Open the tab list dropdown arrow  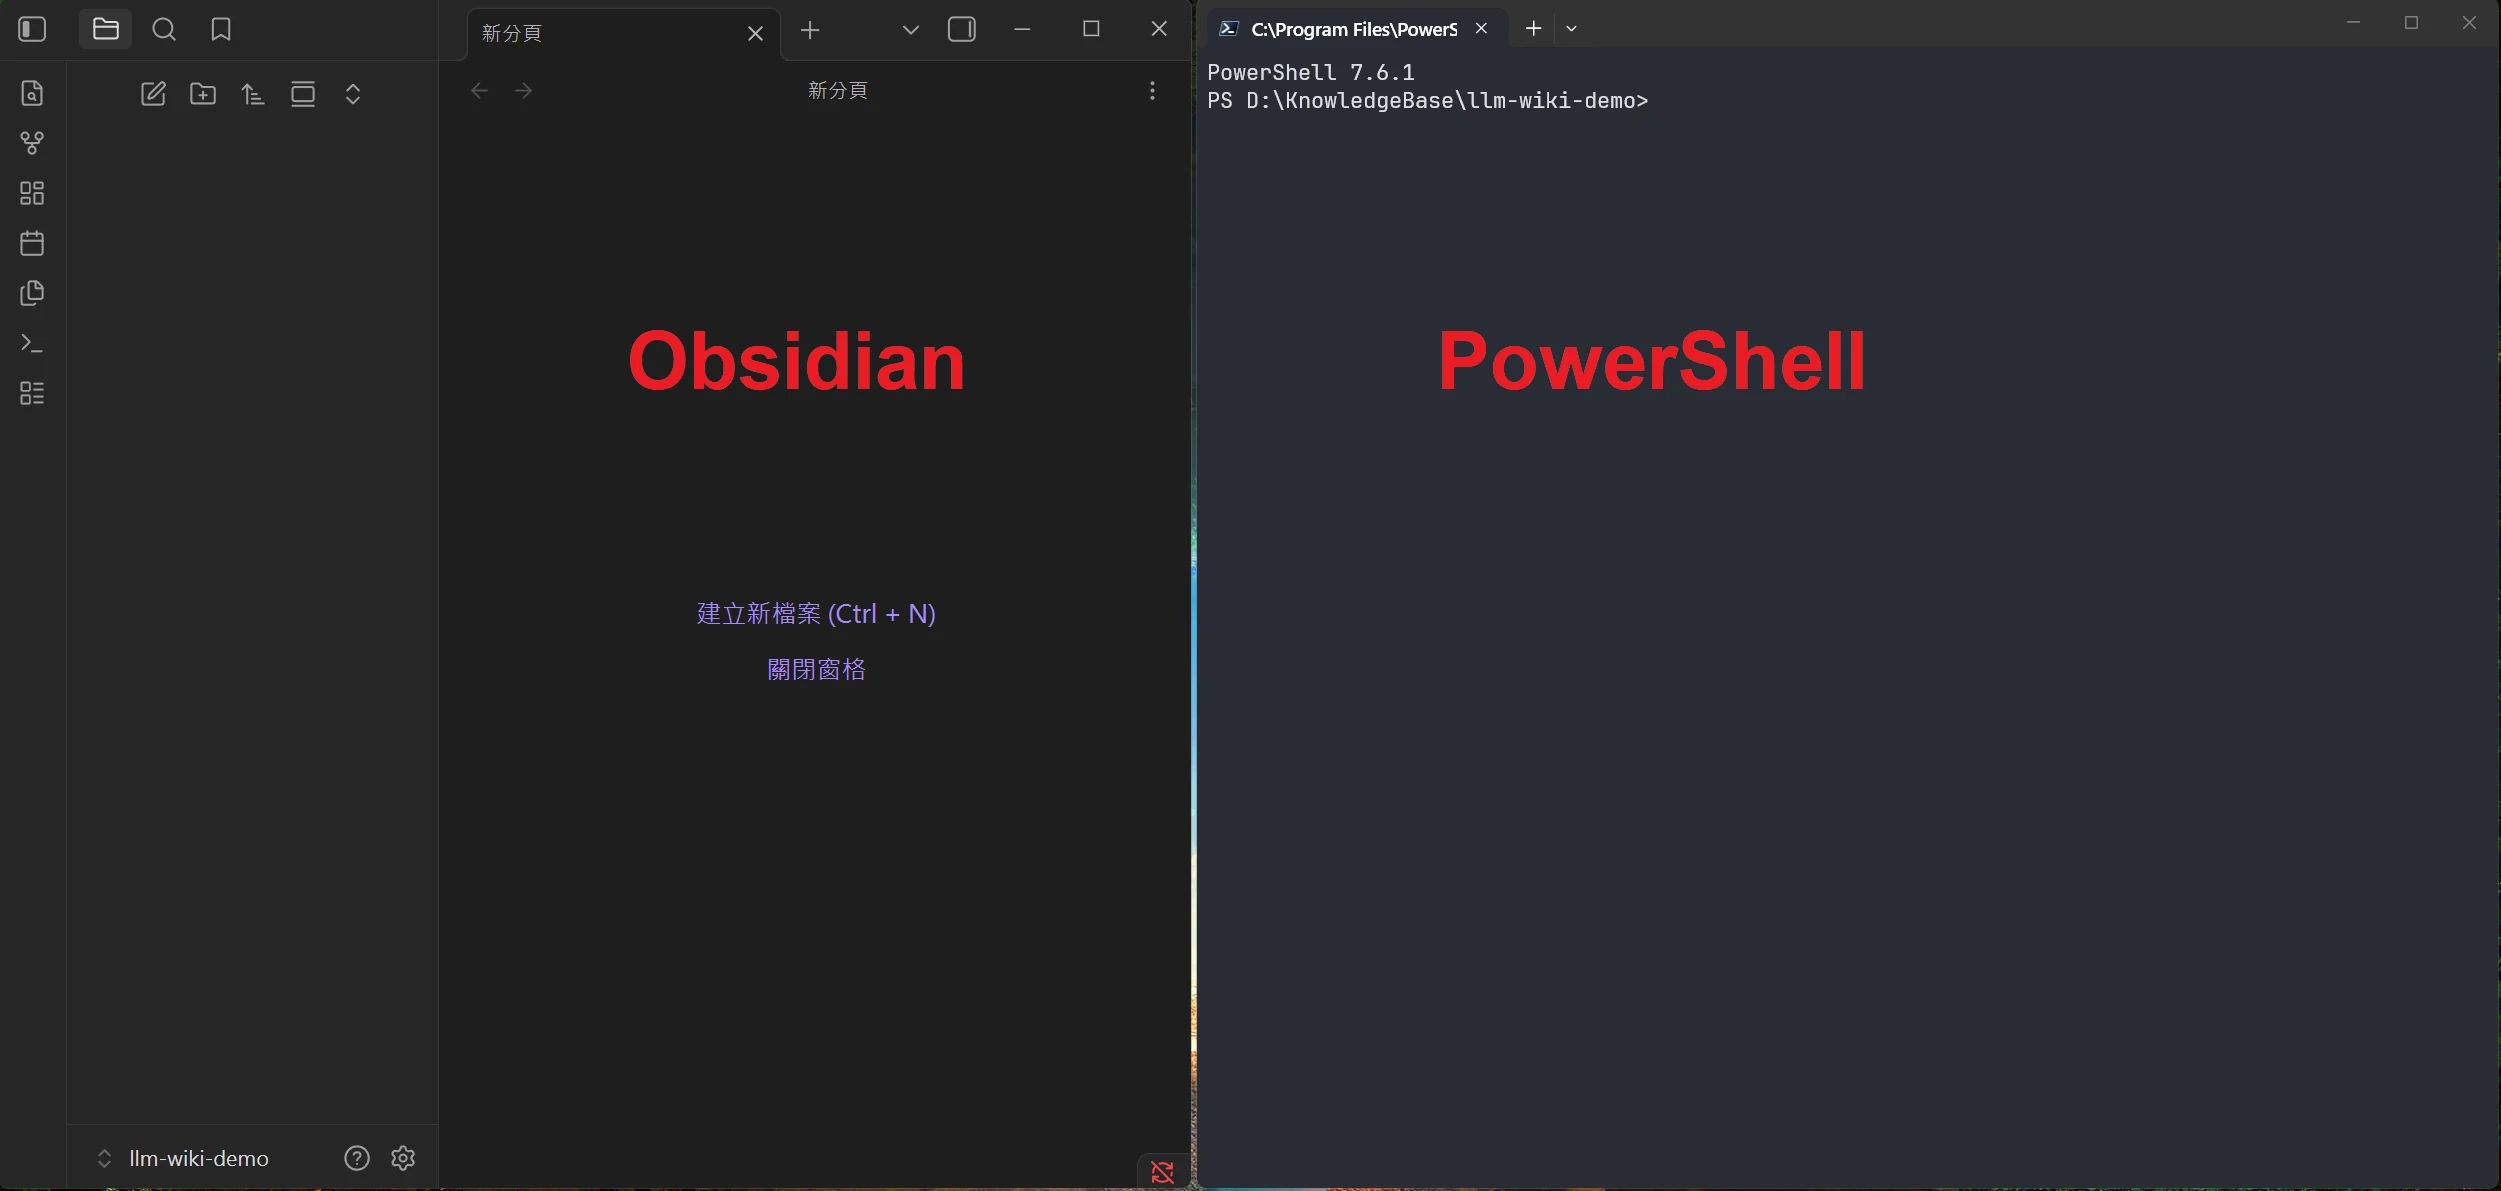pos(910,30)
